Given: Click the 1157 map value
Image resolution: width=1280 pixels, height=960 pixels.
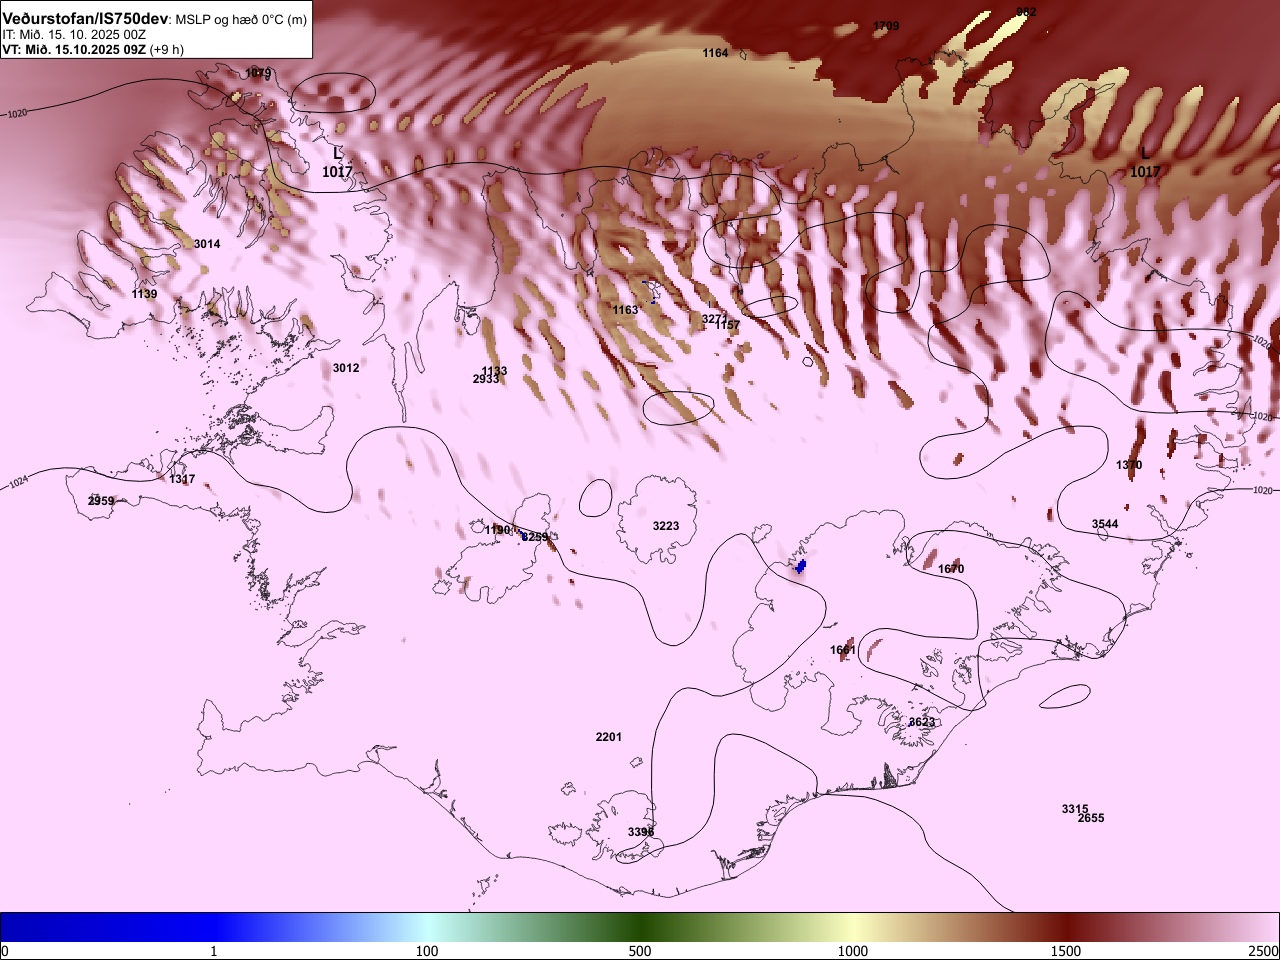Looking at the screenshot, I should 728,325.
